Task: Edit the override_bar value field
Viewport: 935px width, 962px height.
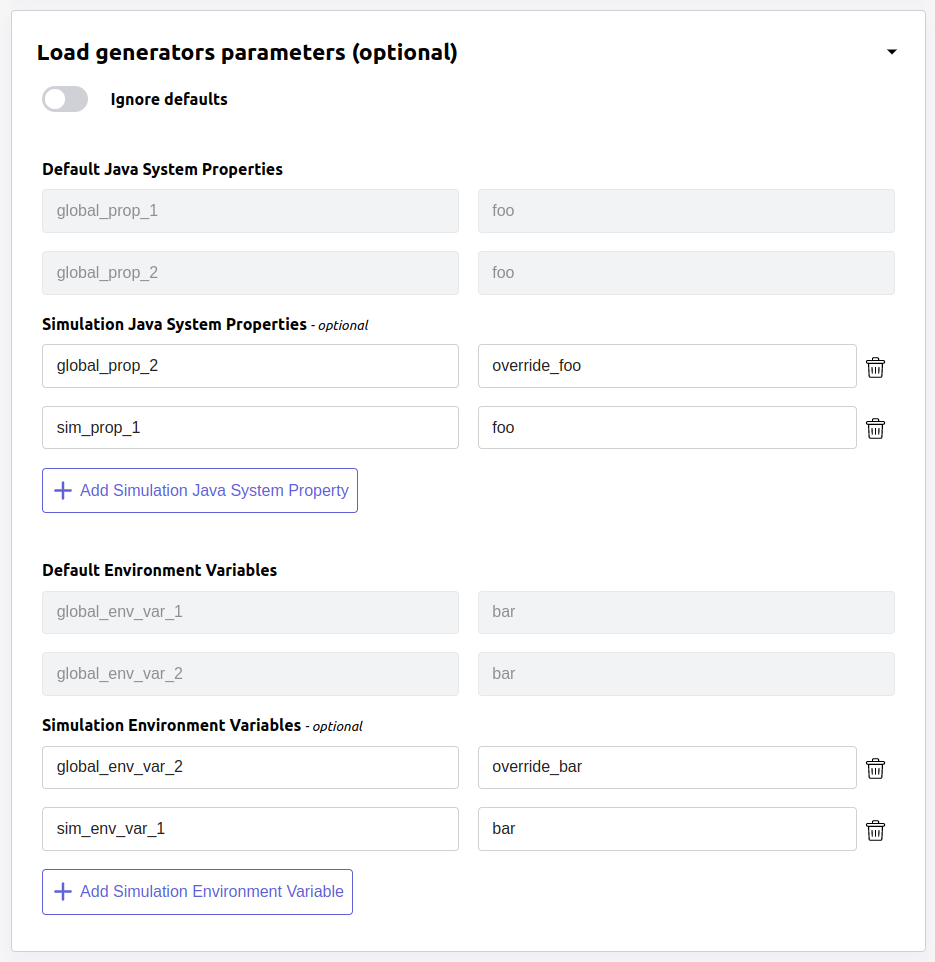Action: click(667, 767)
